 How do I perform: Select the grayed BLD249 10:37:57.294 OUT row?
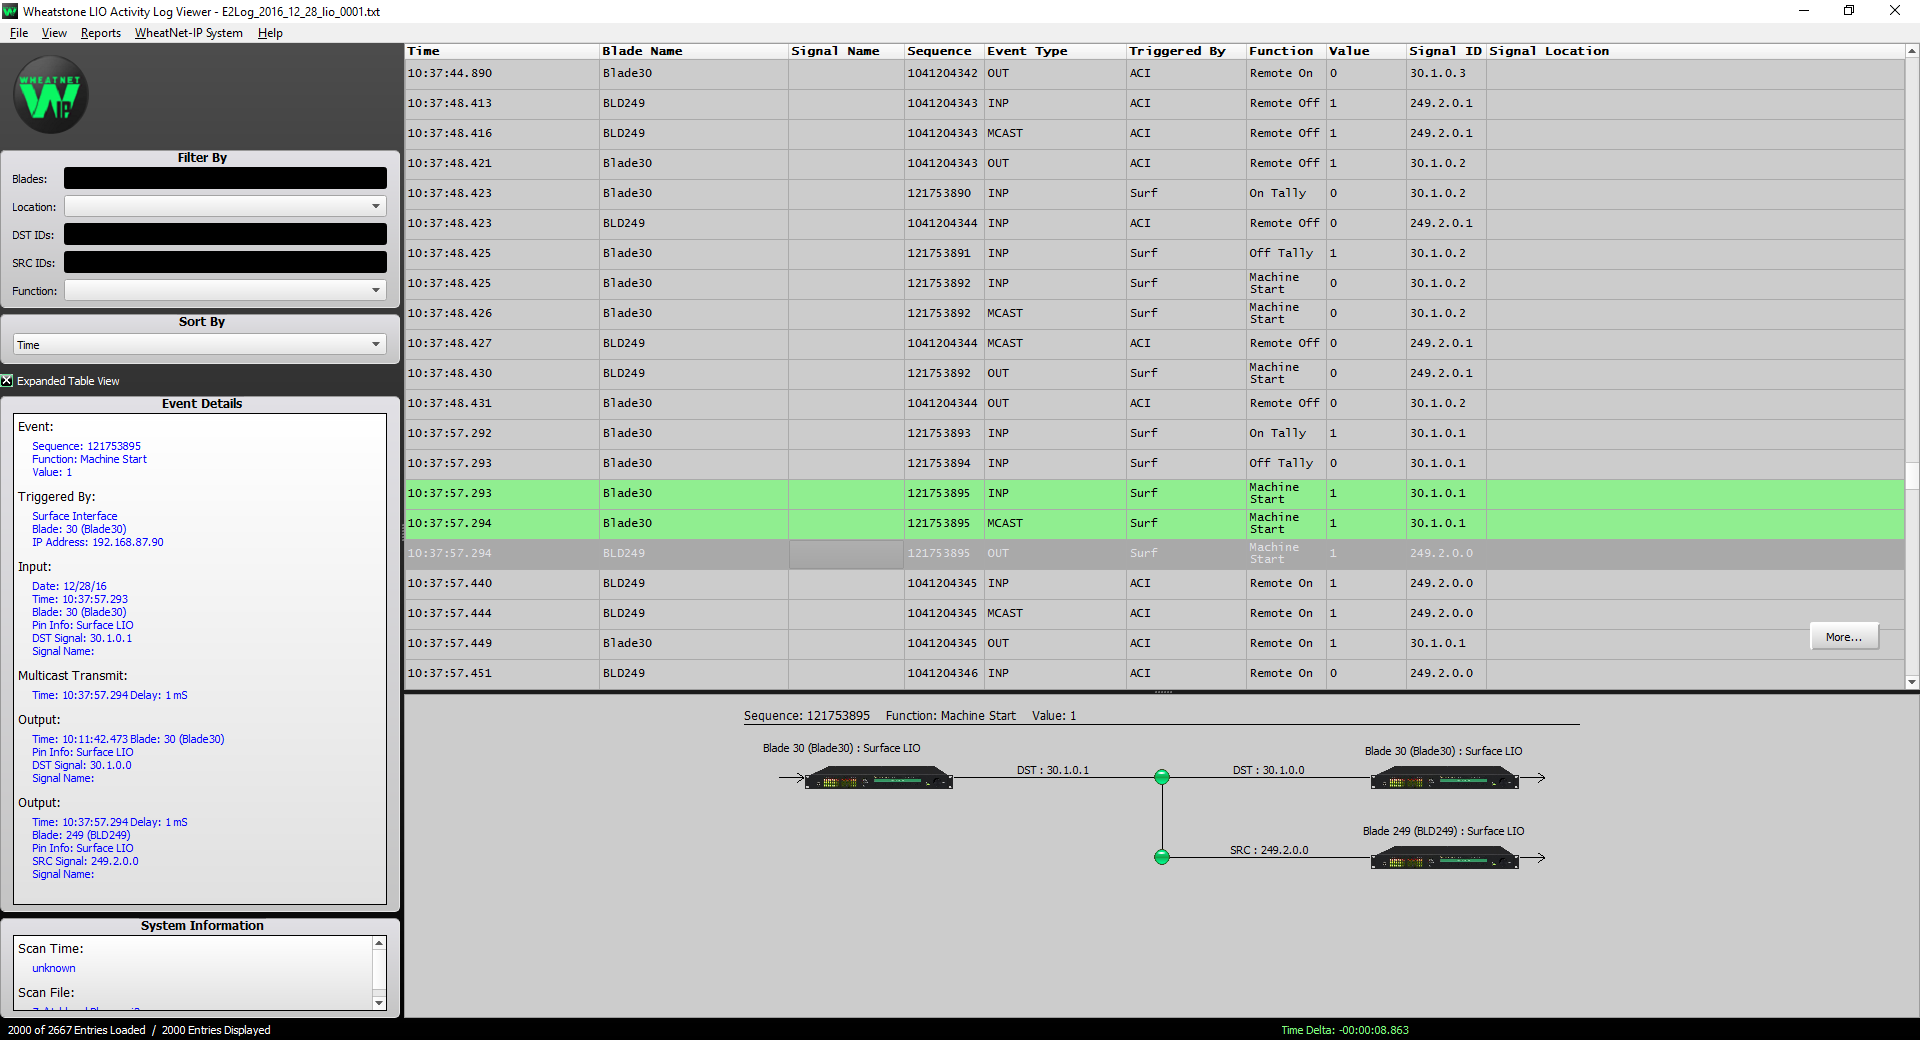coord(1154,554)
